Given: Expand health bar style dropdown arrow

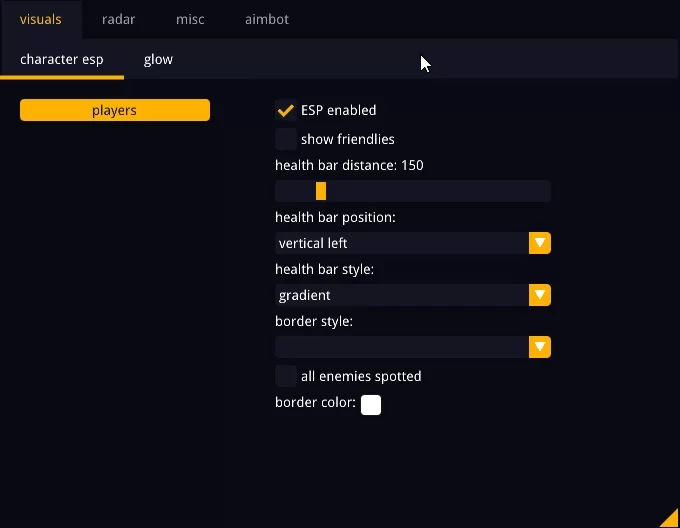Looking at the screenshot, I should click(540, 295).
